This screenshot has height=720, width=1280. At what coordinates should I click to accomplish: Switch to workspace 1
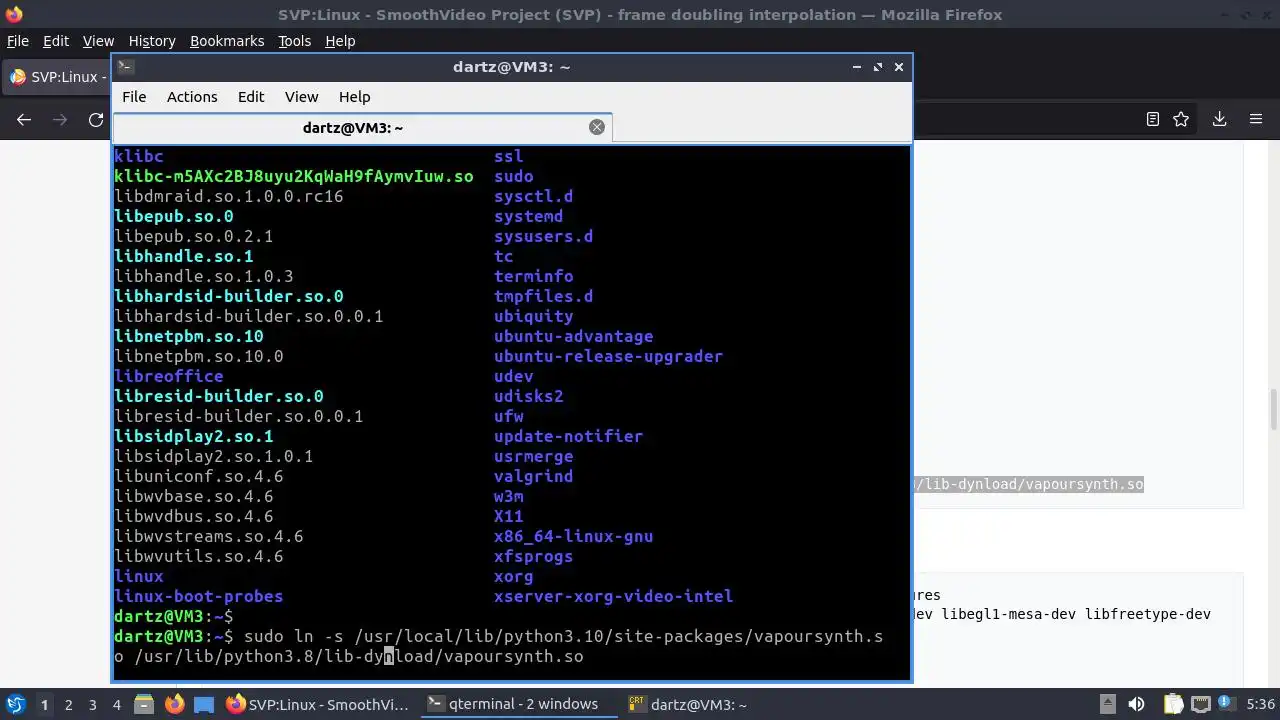coord(44,704)
